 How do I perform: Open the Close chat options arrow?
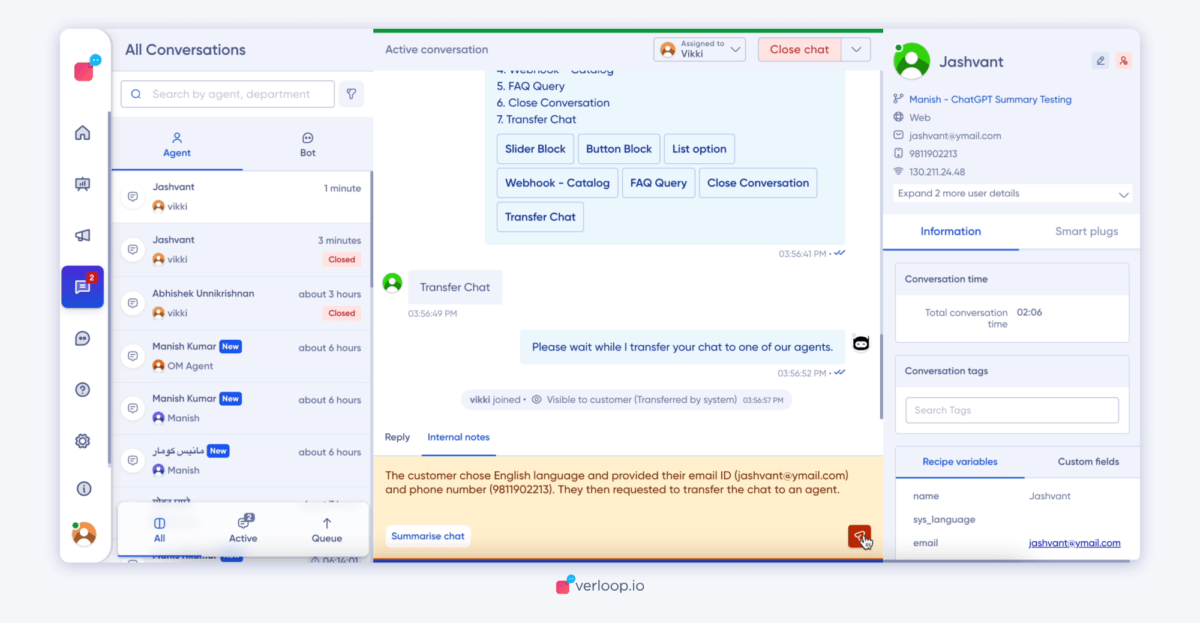856,49
